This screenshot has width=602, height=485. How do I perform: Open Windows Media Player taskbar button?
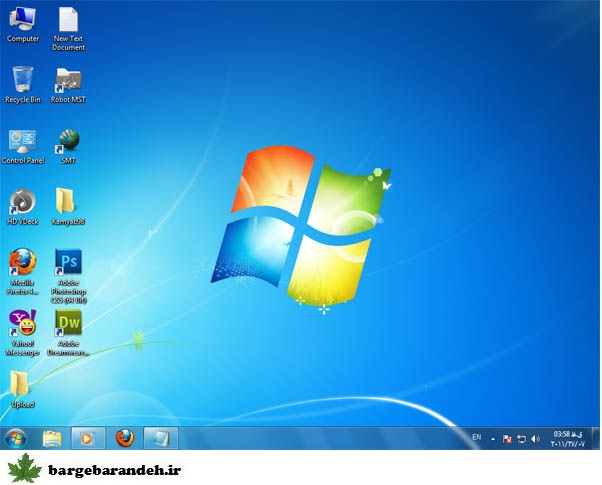(x=88, y=438)
